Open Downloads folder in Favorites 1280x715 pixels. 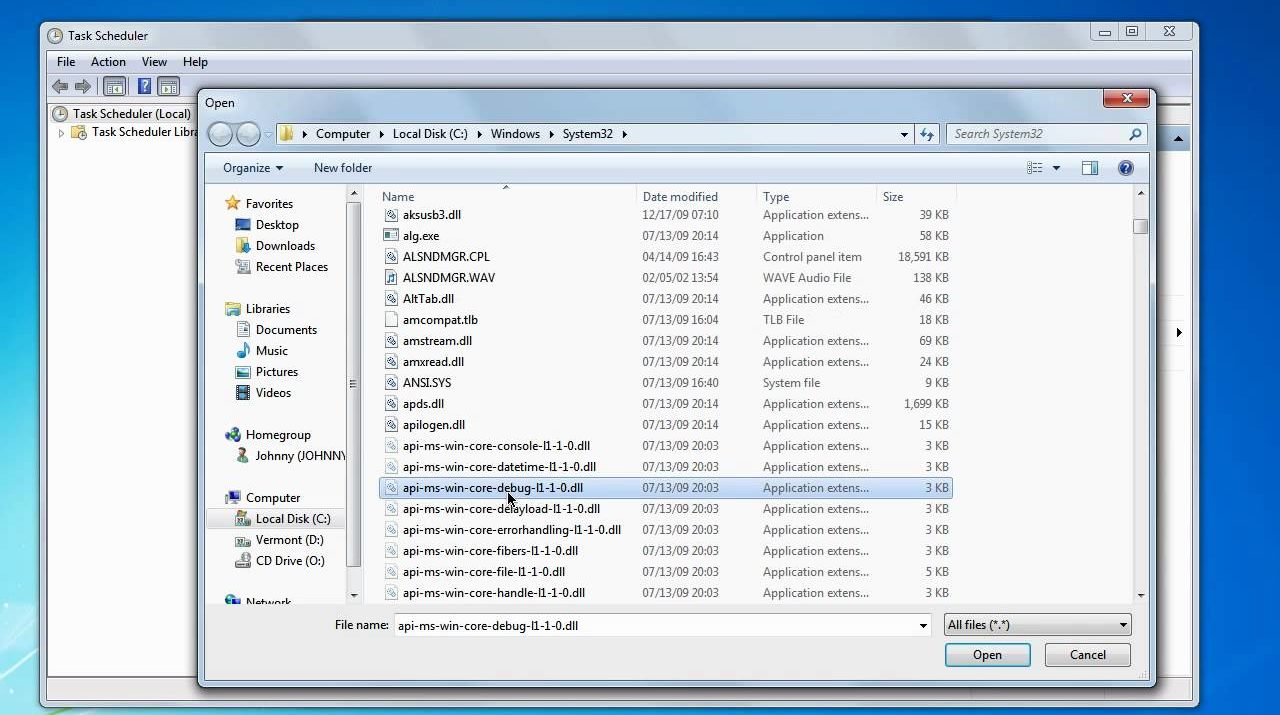click(285, 246)
